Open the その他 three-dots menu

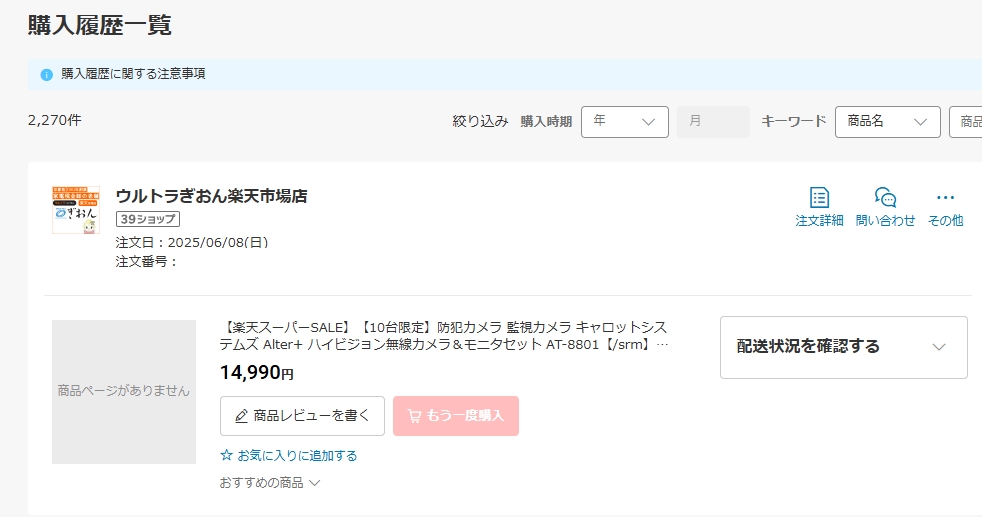945,198
